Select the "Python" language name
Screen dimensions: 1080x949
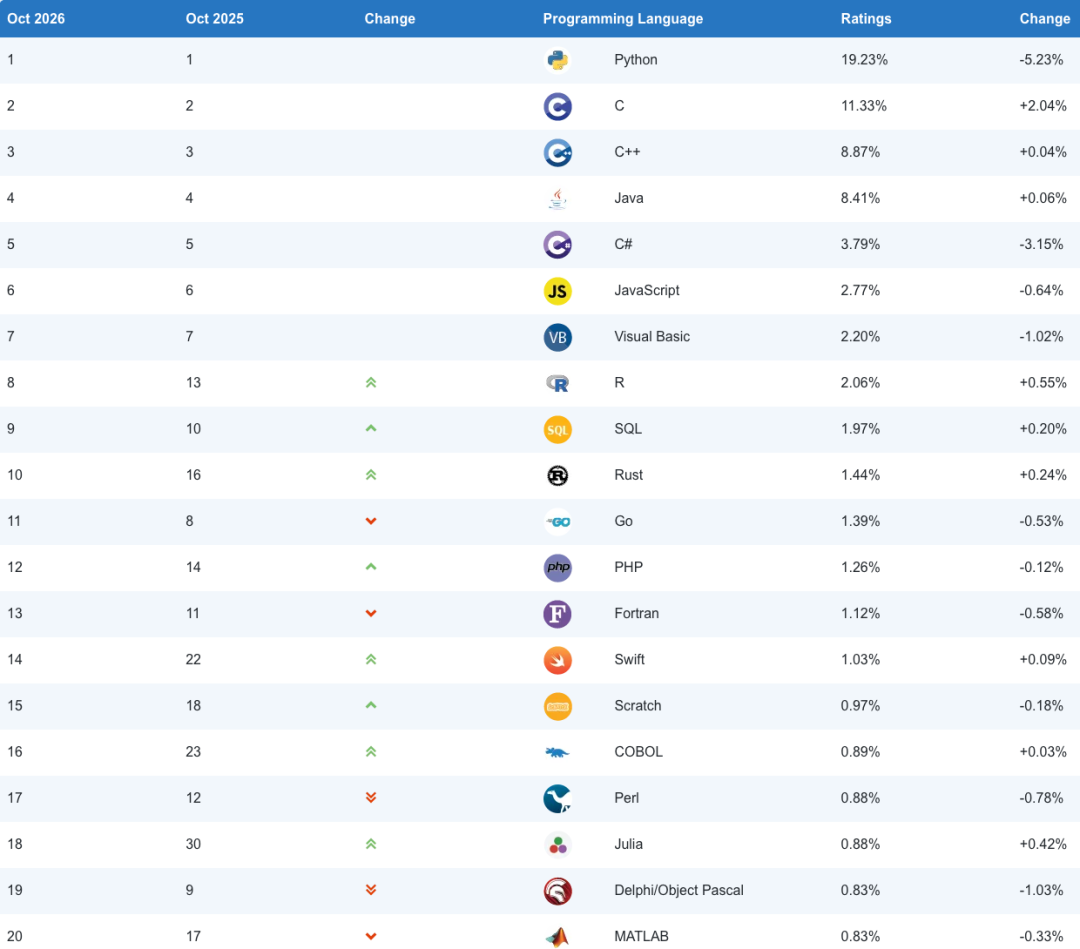[636, 60]
